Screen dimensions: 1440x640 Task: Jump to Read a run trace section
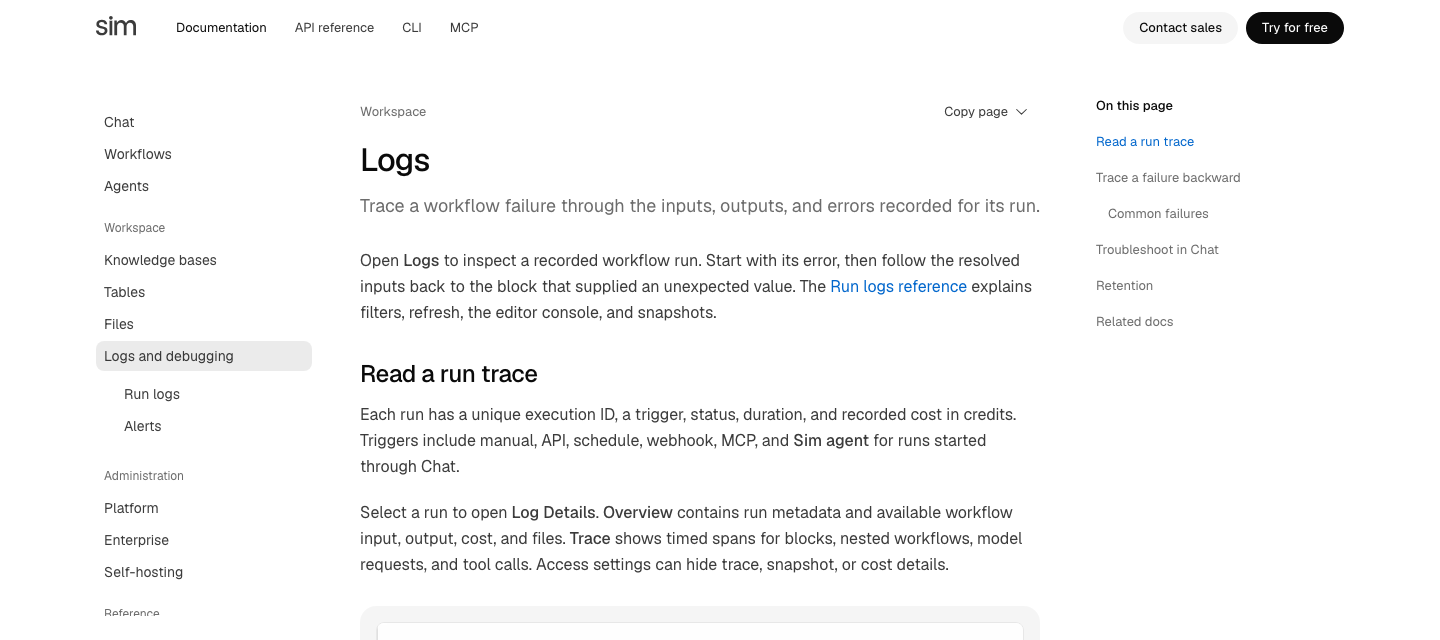click(1145, 142)
